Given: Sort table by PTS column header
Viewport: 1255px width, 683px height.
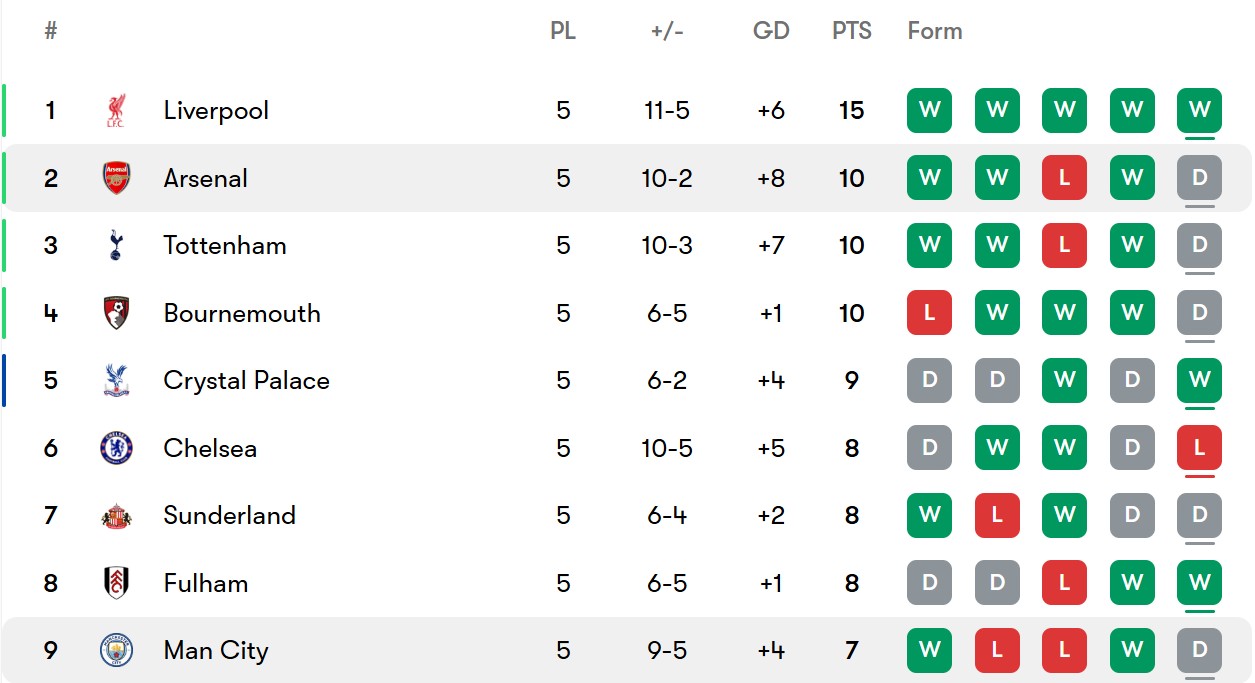Looking at the screenshot, I should click(x=851, y=31).
